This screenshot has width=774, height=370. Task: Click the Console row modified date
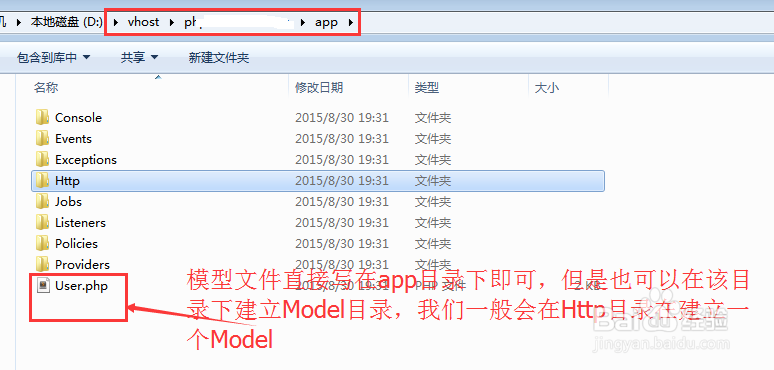pos(342,118)
